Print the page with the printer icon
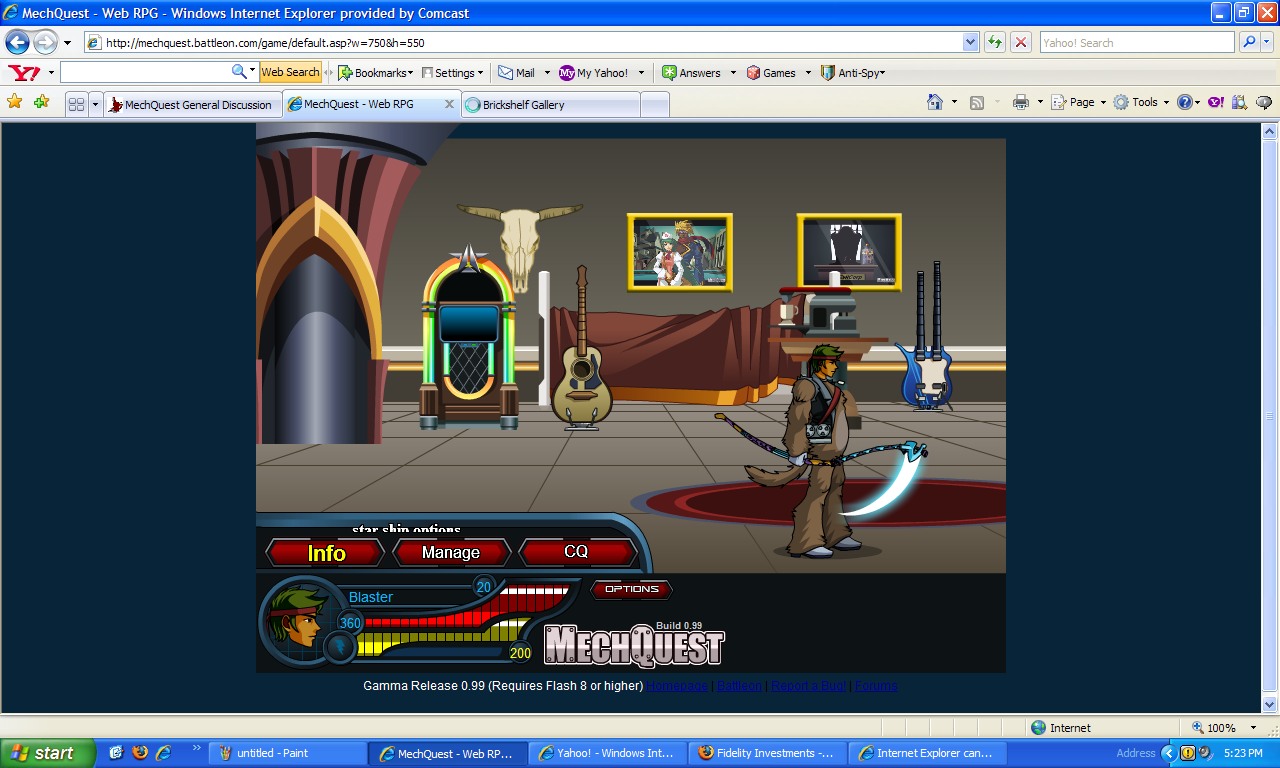 (x=1021, y=102)
